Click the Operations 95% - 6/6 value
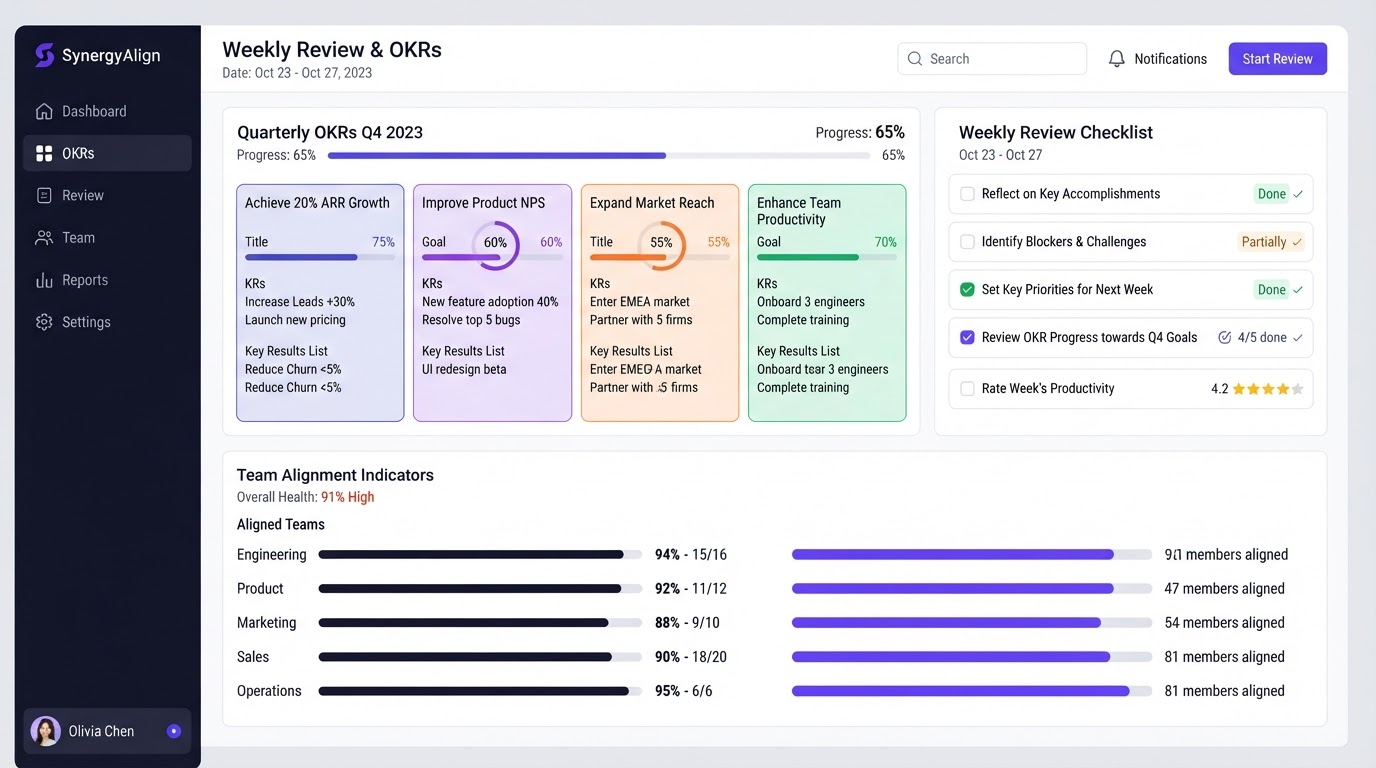 pos(684,691)
